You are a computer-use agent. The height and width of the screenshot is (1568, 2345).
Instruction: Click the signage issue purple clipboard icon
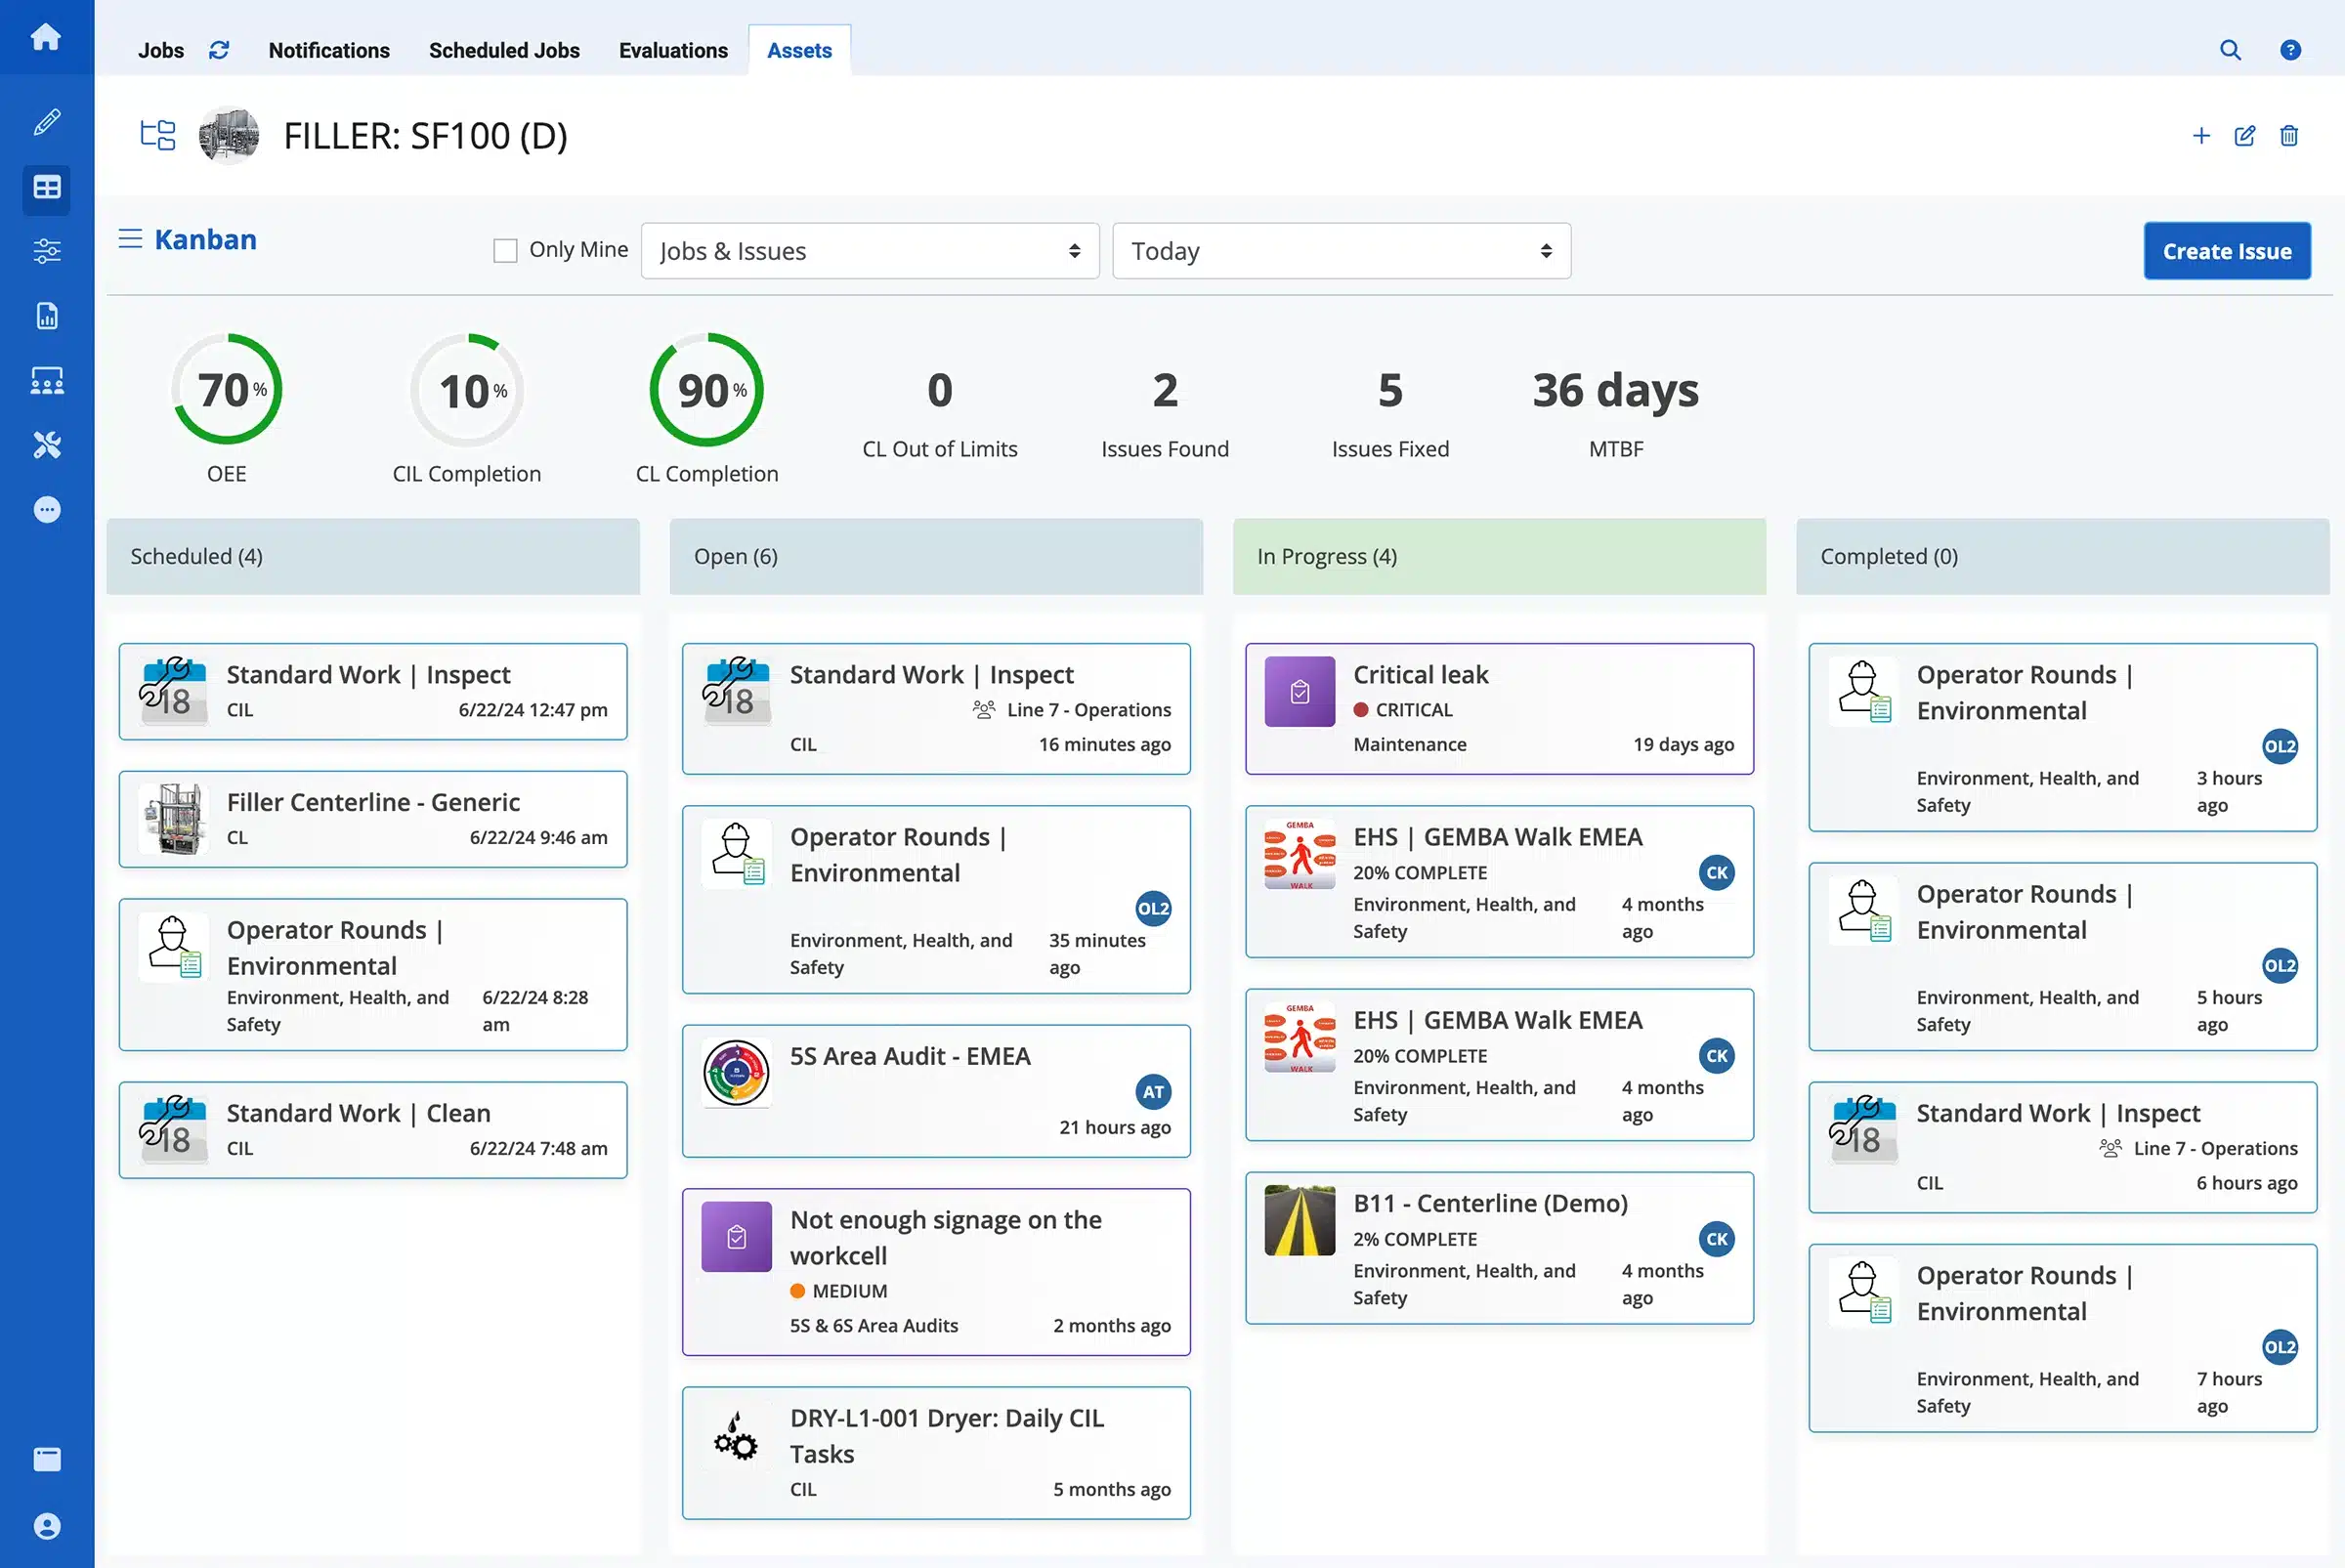click(x=736, y=1236)
